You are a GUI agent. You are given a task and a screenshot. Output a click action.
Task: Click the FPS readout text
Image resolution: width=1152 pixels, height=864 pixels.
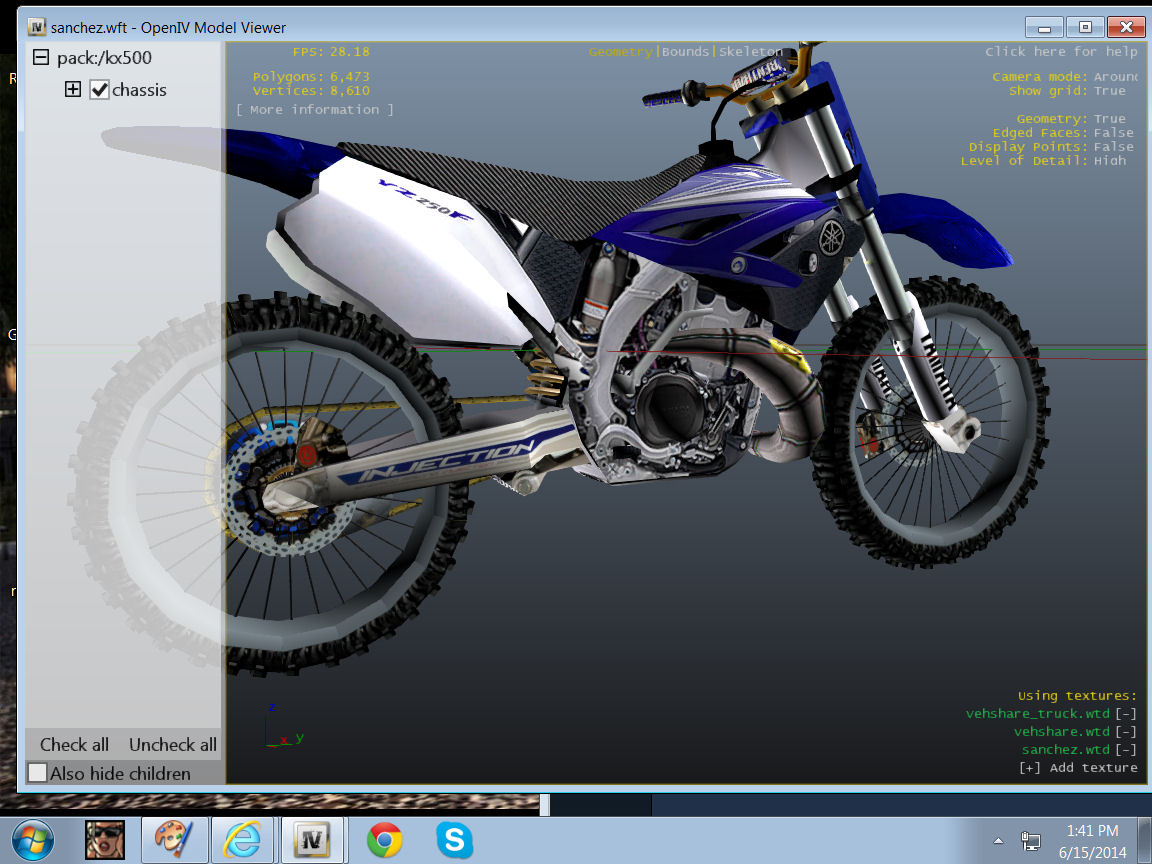[331, 51]
